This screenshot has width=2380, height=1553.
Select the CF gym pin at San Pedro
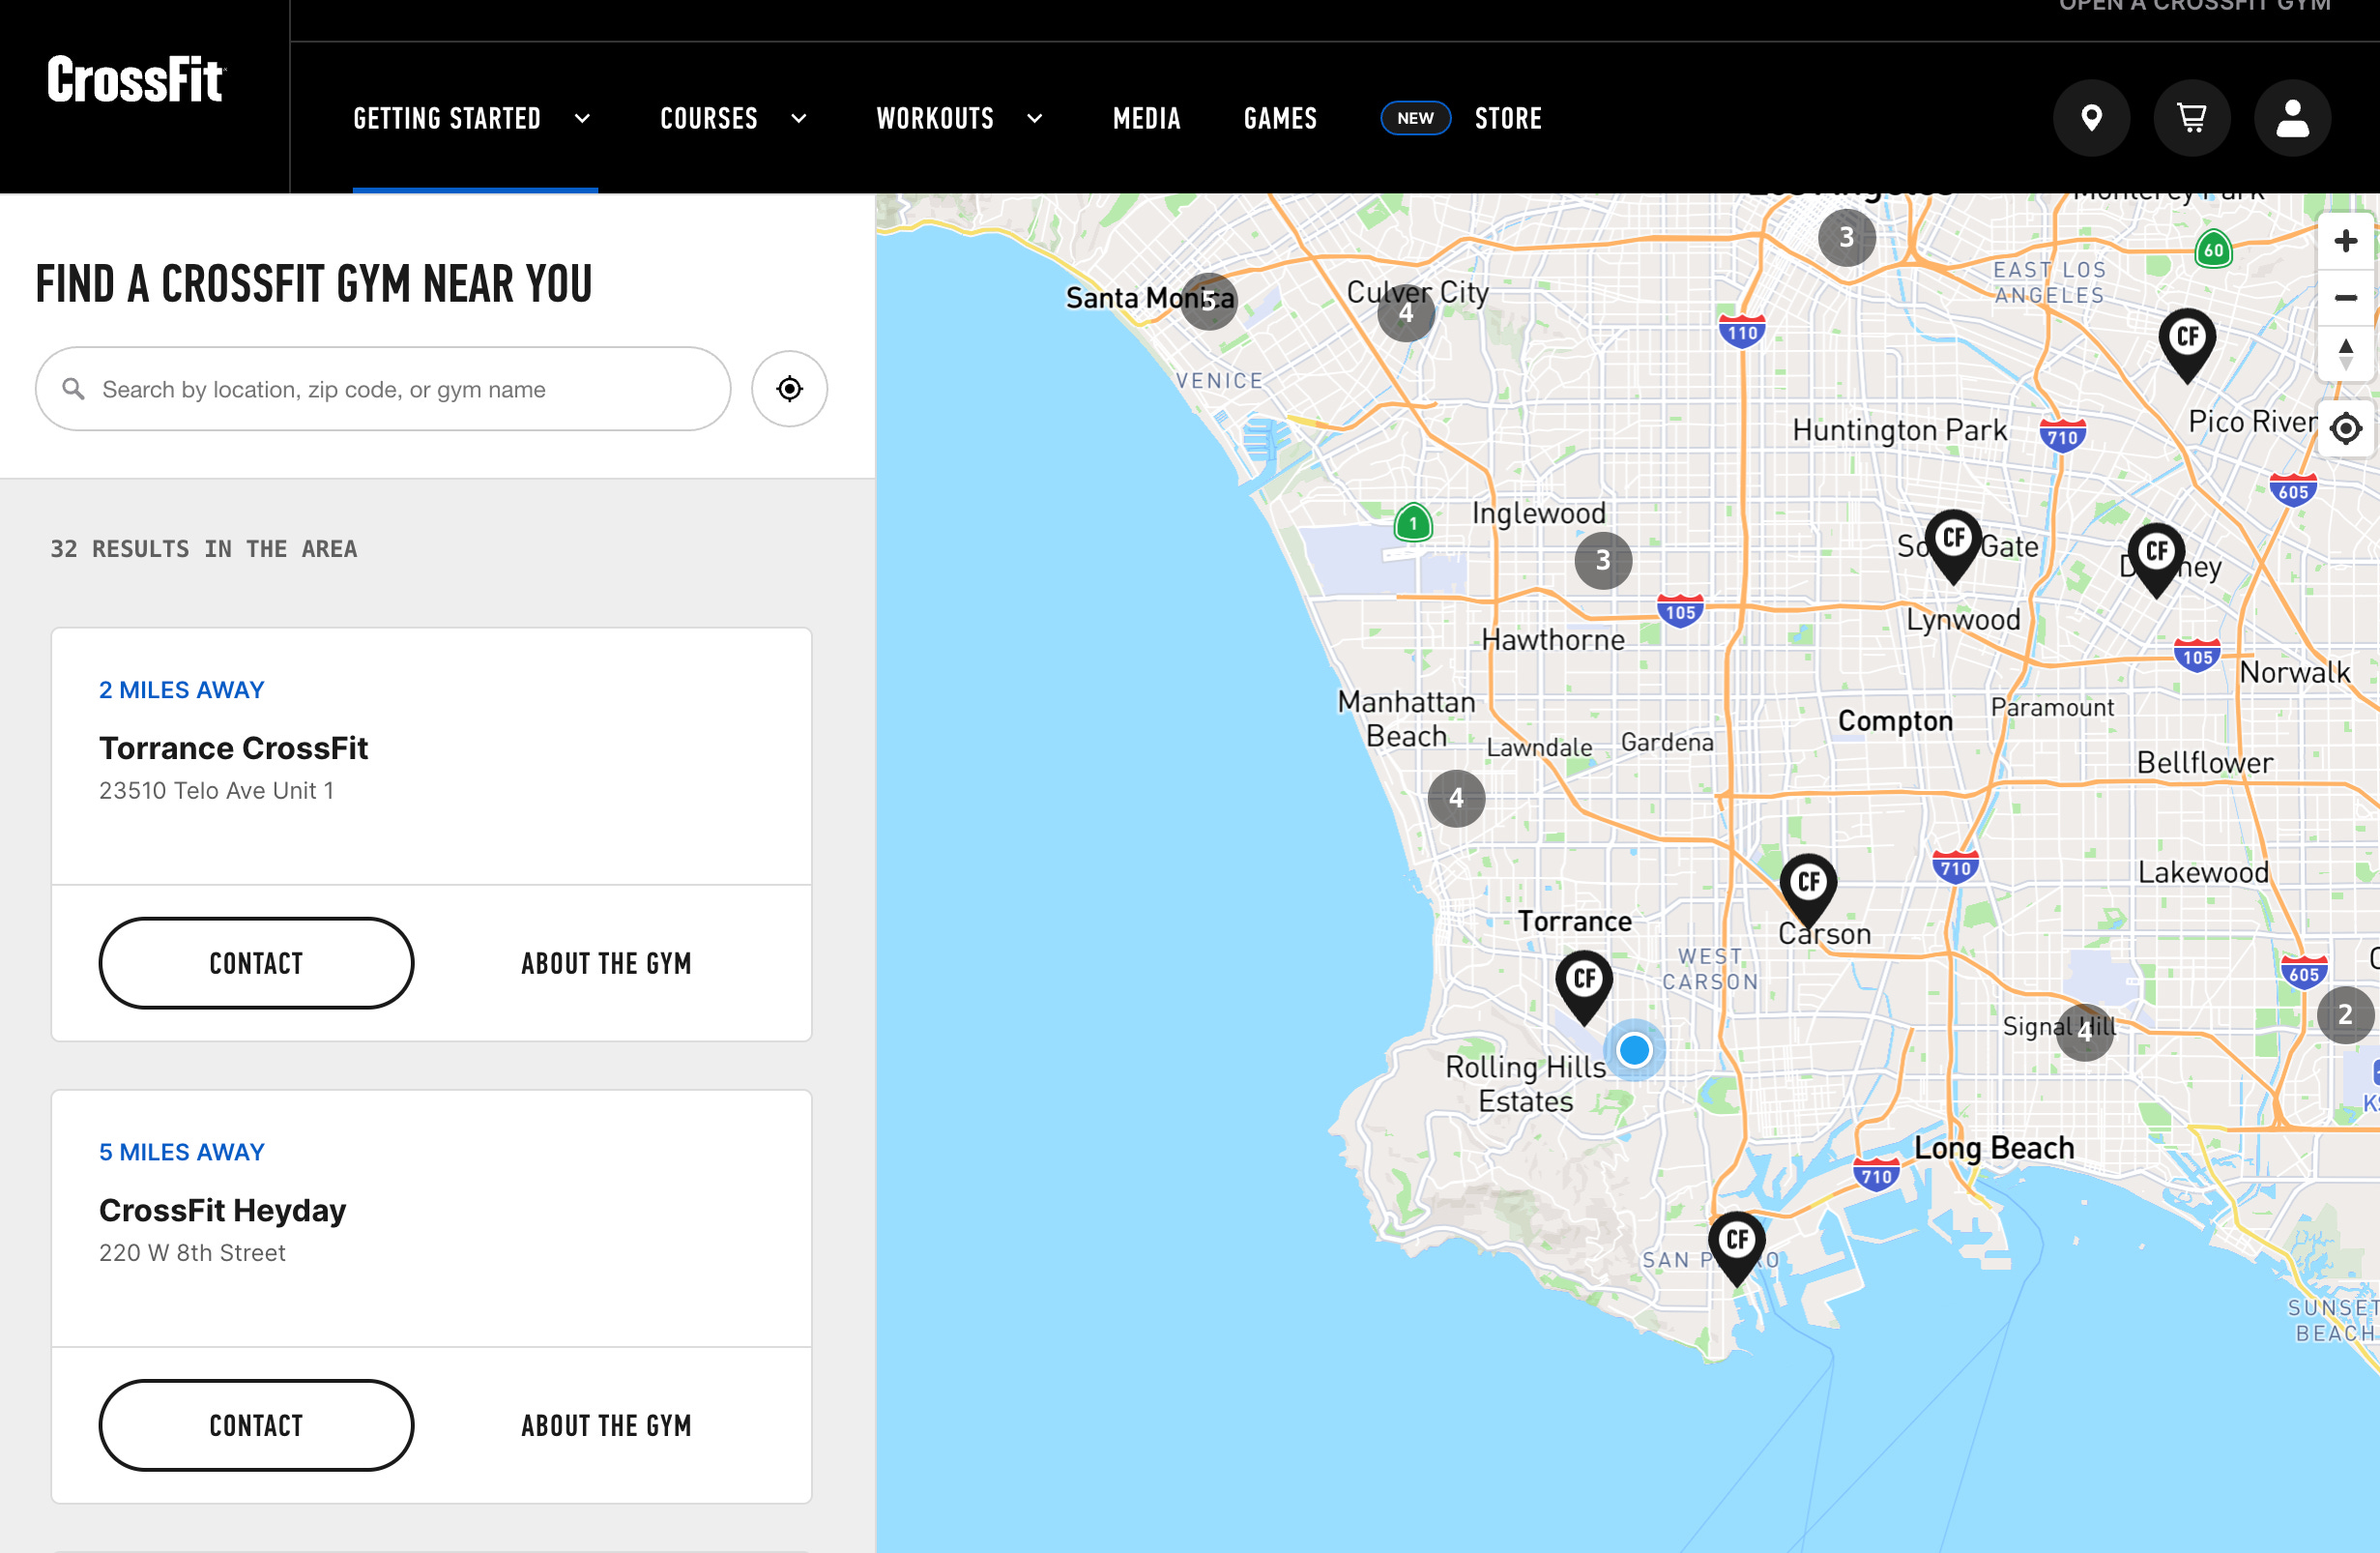tap(1737, 1247)
